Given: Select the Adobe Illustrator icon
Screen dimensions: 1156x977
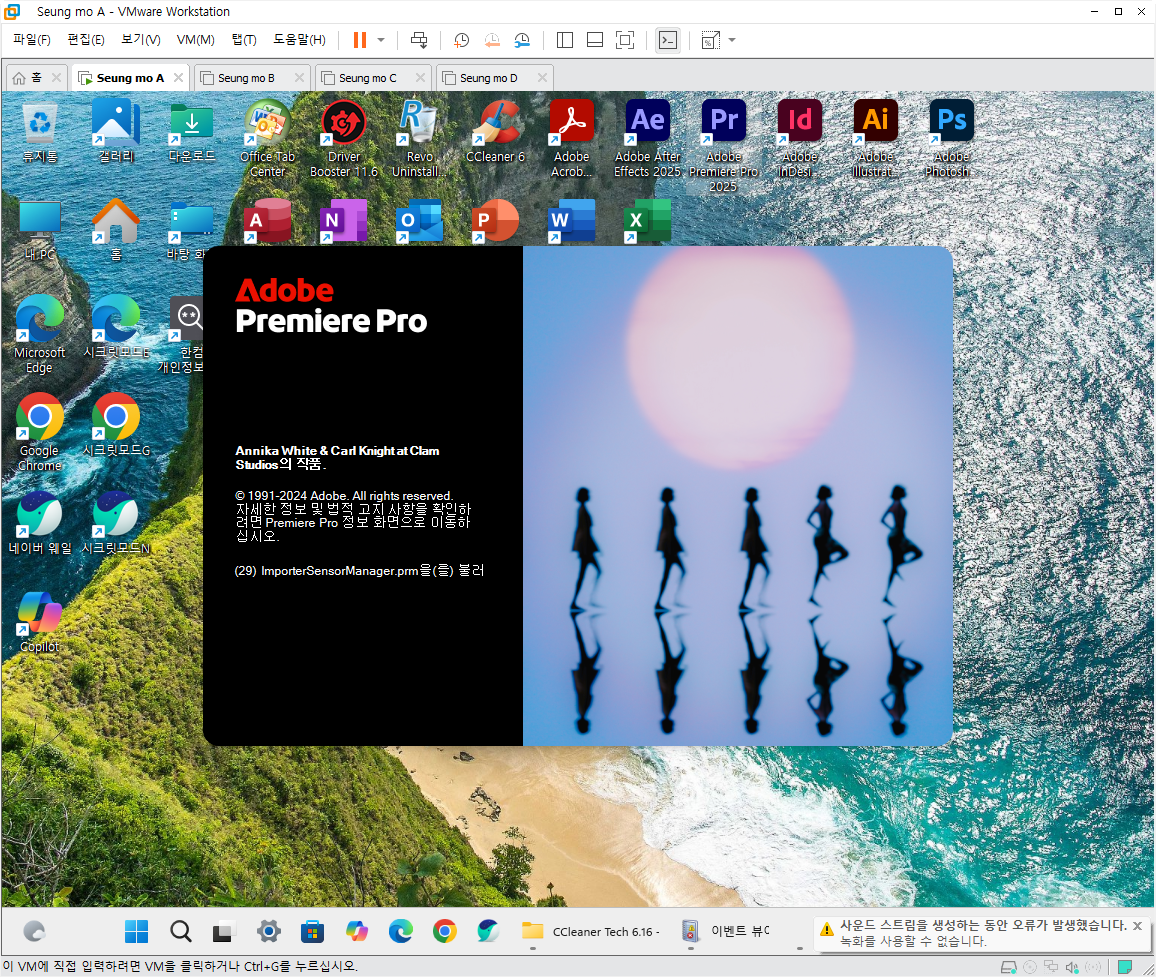Looking at the screenshot, I should coord(875,140).
